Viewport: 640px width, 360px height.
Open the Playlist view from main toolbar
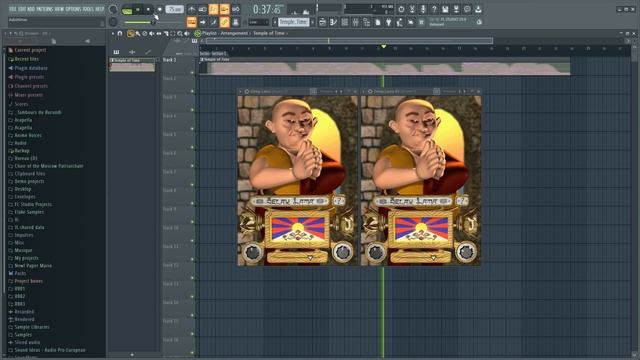322,22
